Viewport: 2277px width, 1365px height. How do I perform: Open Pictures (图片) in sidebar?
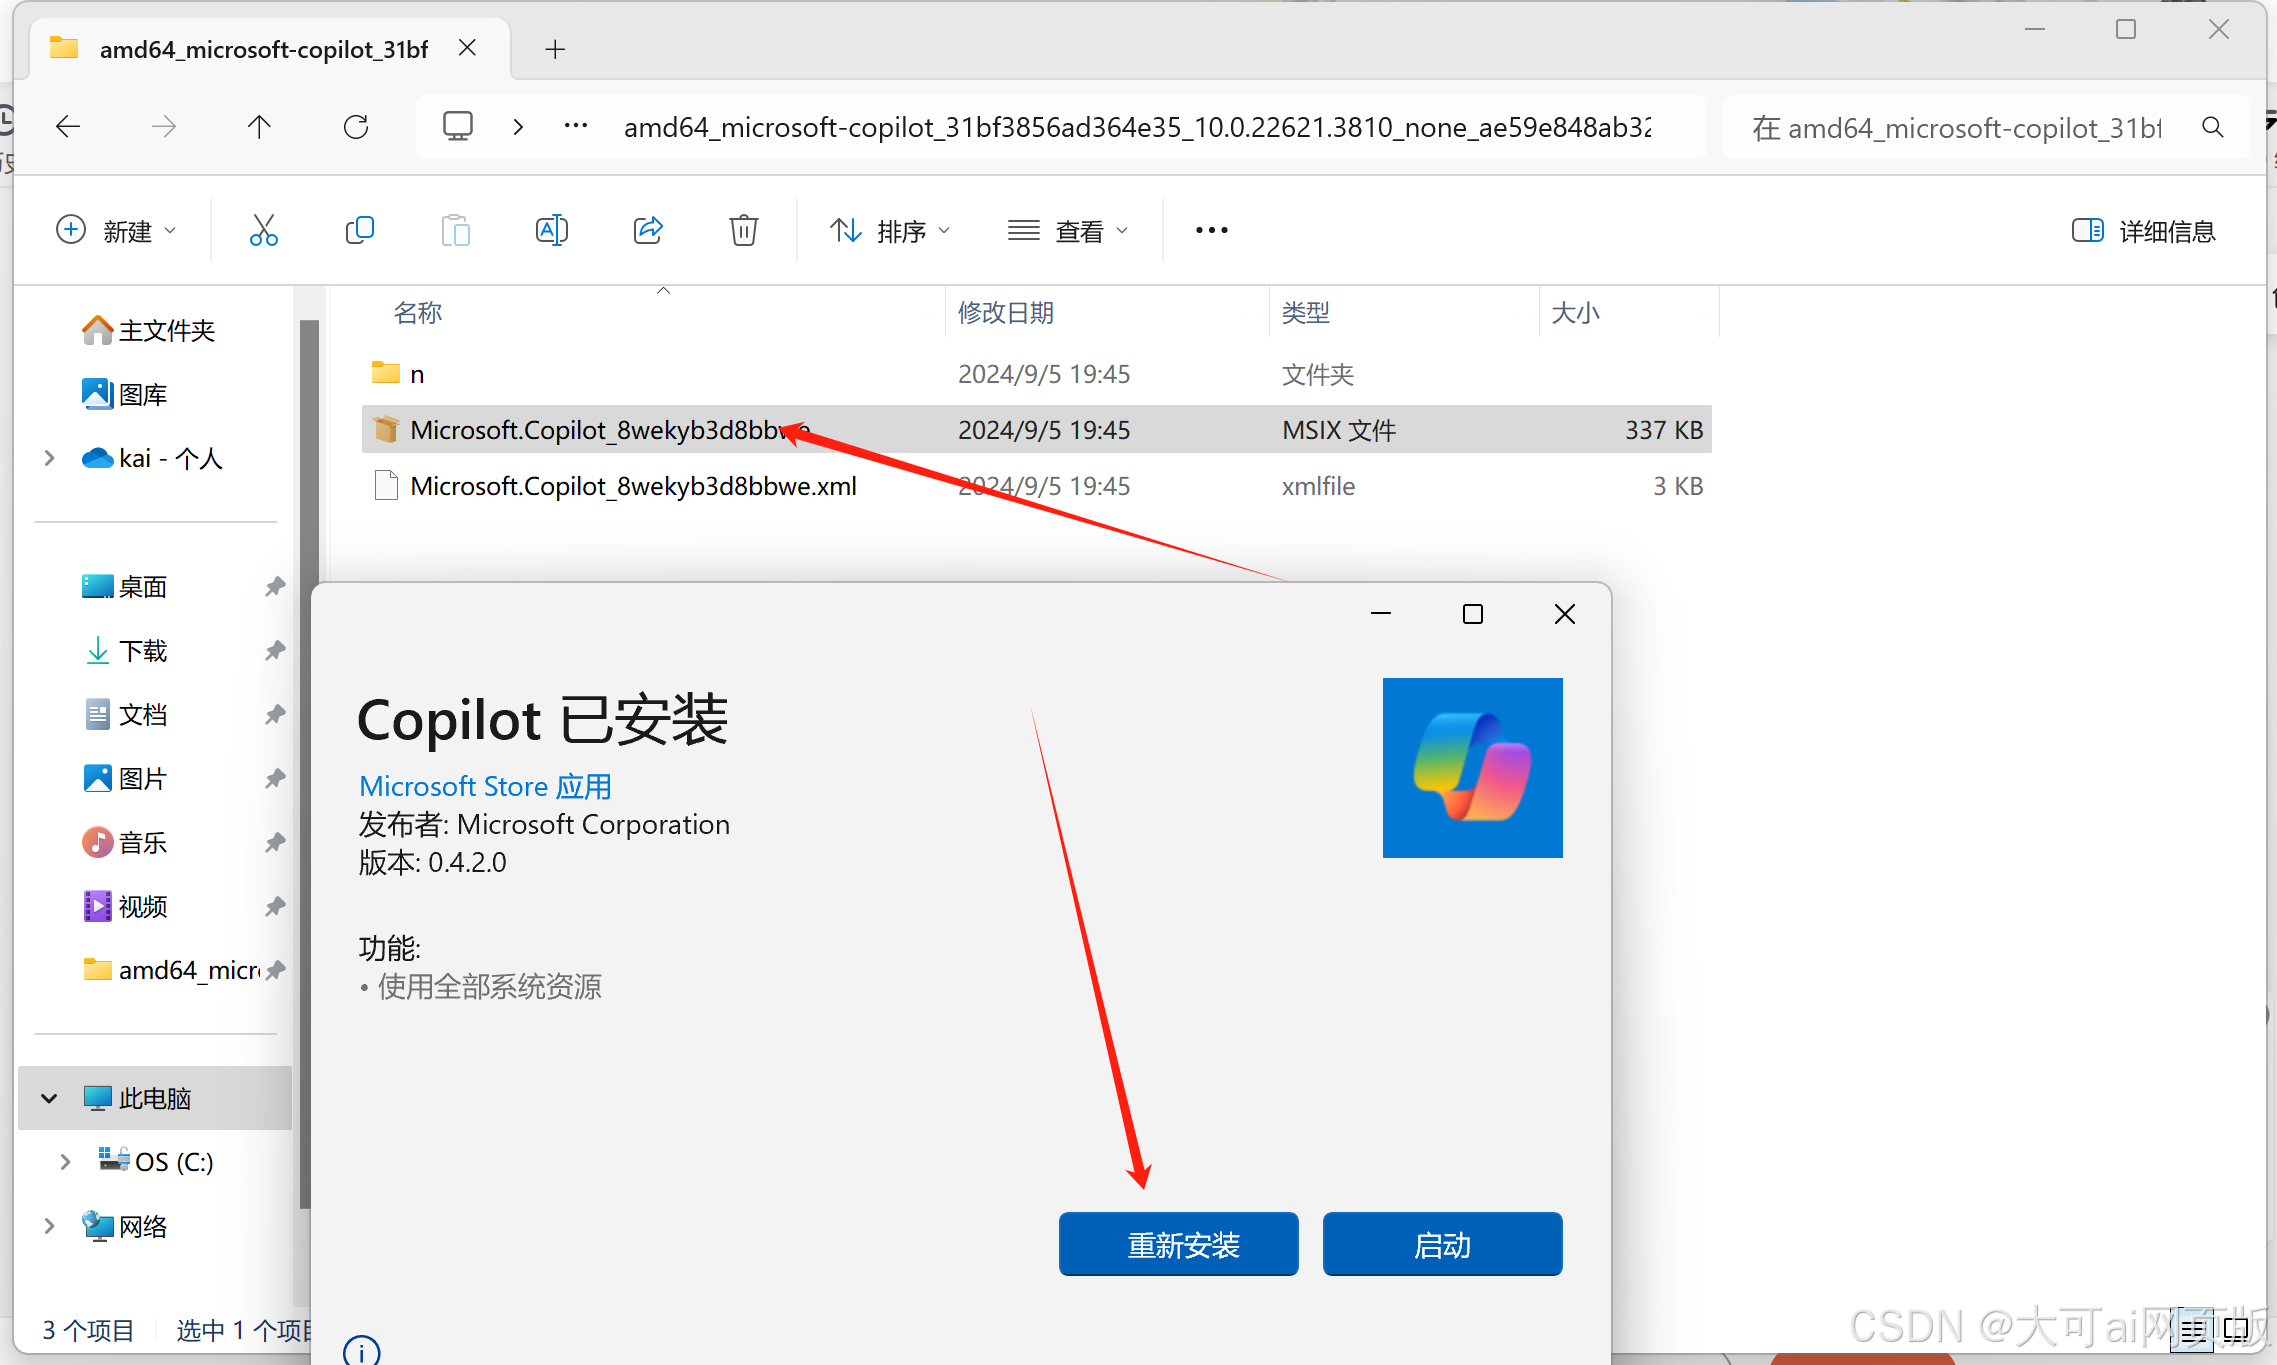point(126,779)
